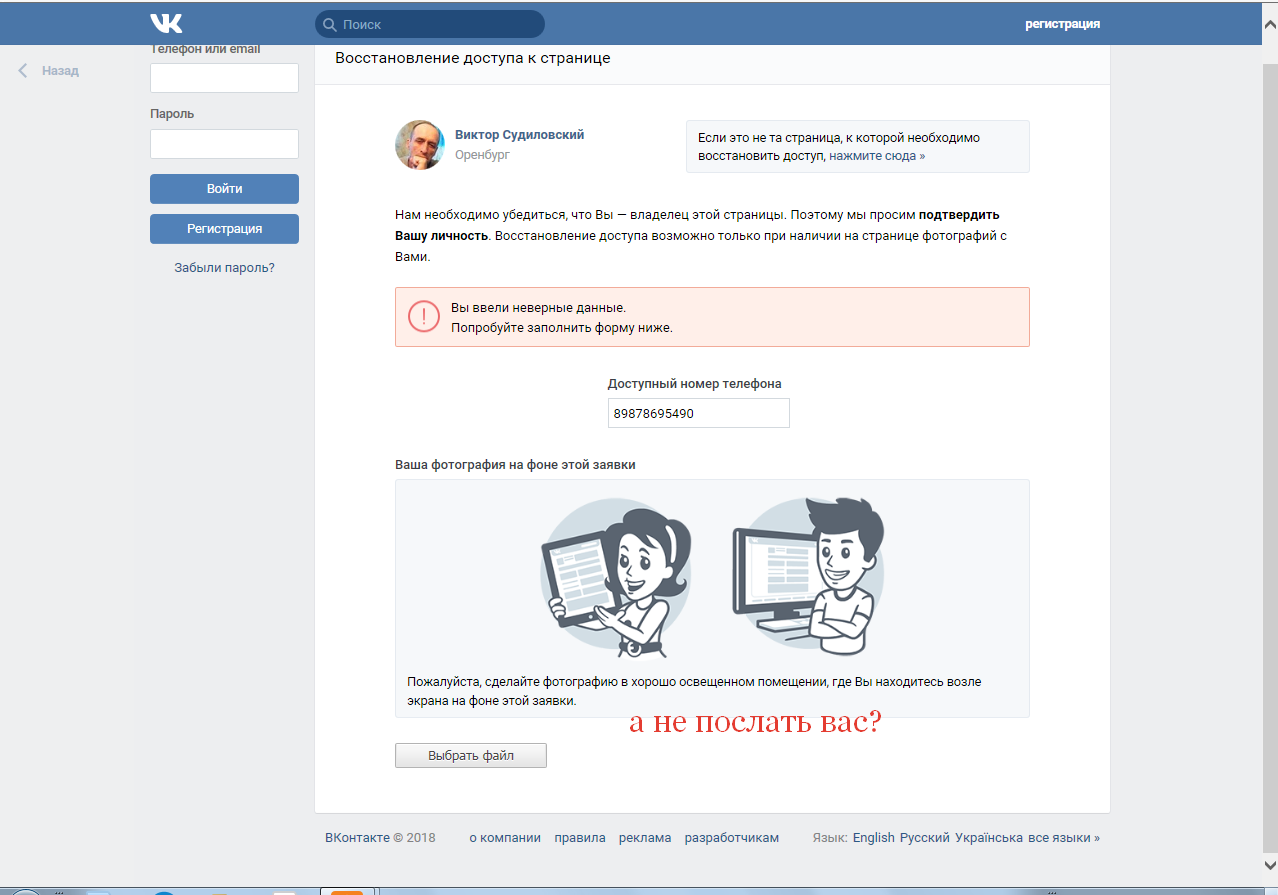Image resolution: width=1278 pixels, height=895 pixels.
Task: Open the разработчикам footer link
Action: click(x=732, y=838)
